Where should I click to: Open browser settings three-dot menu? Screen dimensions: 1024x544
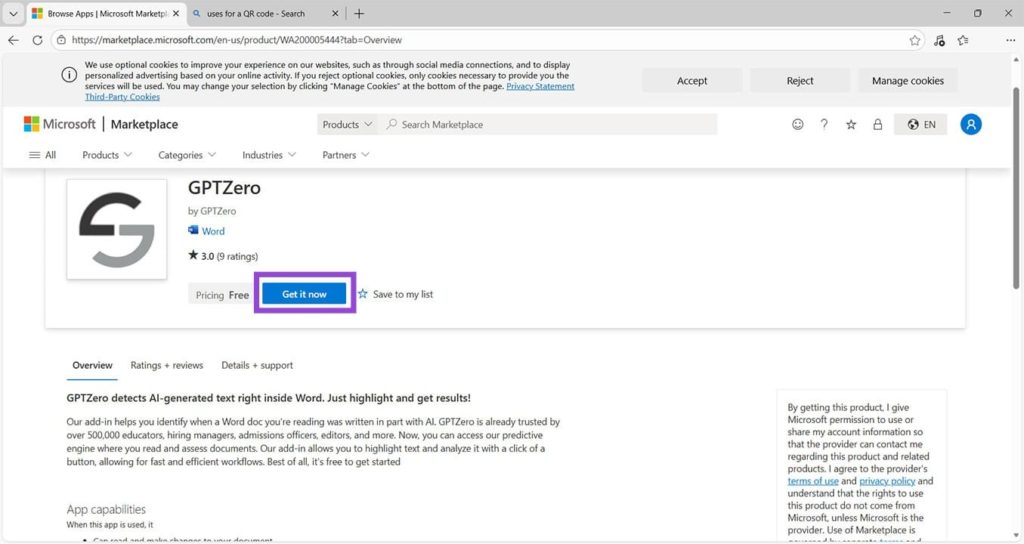[1010, 40]
